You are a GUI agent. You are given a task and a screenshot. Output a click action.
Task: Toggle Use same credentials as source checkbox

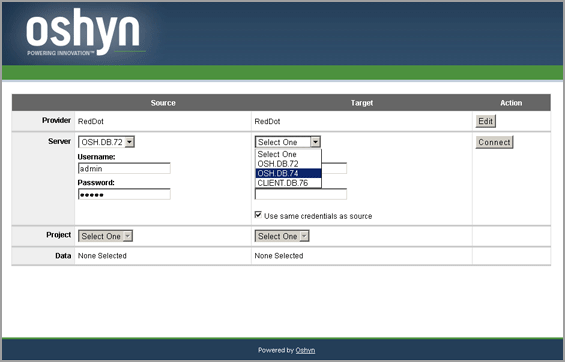(x=258, y=215)
